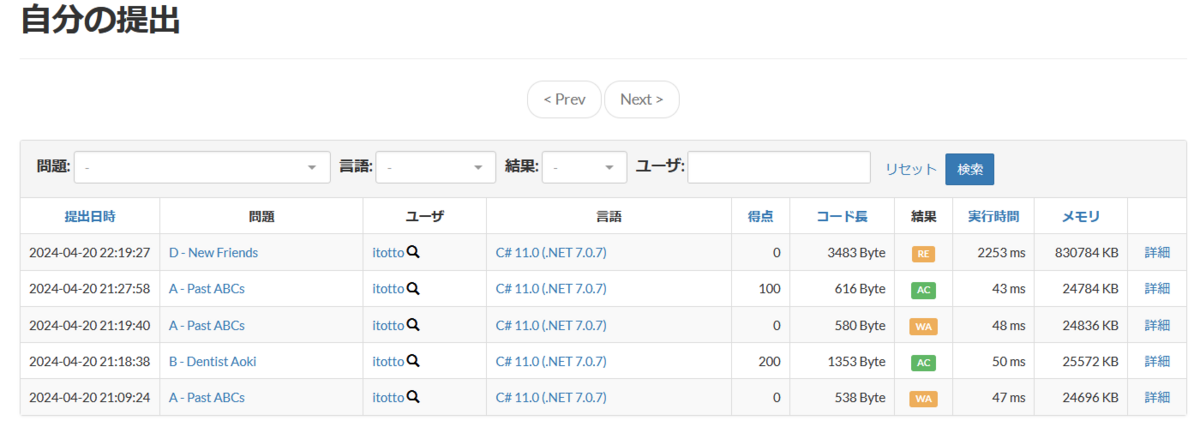Open A - Past ABCs in 21:27:58 row
This screenshot has width=1200, height=427.
pos(207,289)
